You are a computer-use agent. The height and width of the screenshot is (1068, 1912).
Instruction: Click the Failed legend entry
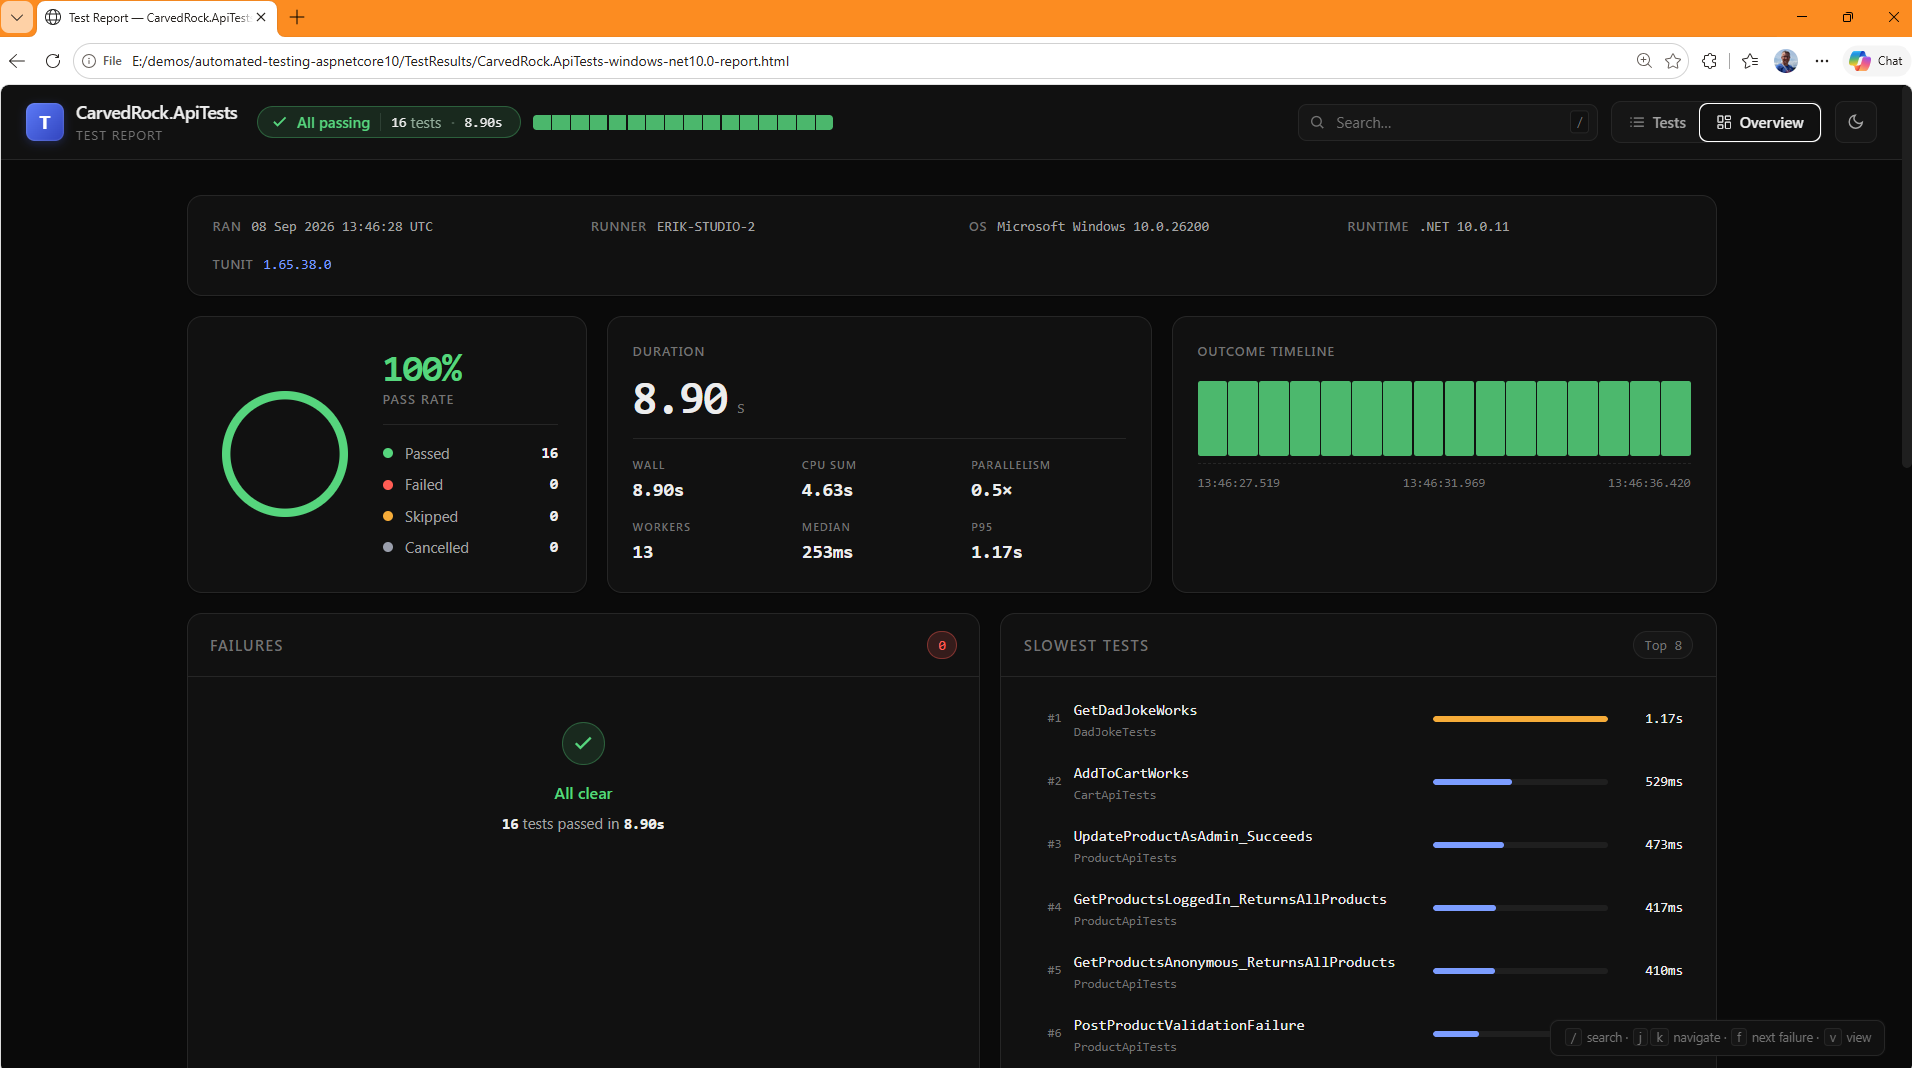point(470,485)
